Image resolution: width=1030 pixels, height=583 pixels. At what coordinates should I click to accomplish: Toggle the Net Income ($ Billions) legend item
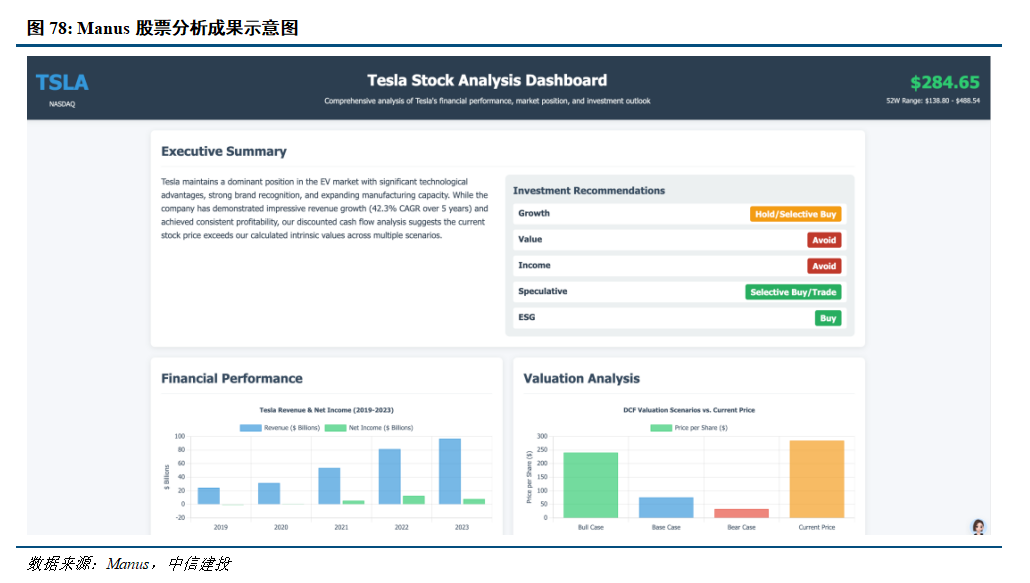point(368,427)
